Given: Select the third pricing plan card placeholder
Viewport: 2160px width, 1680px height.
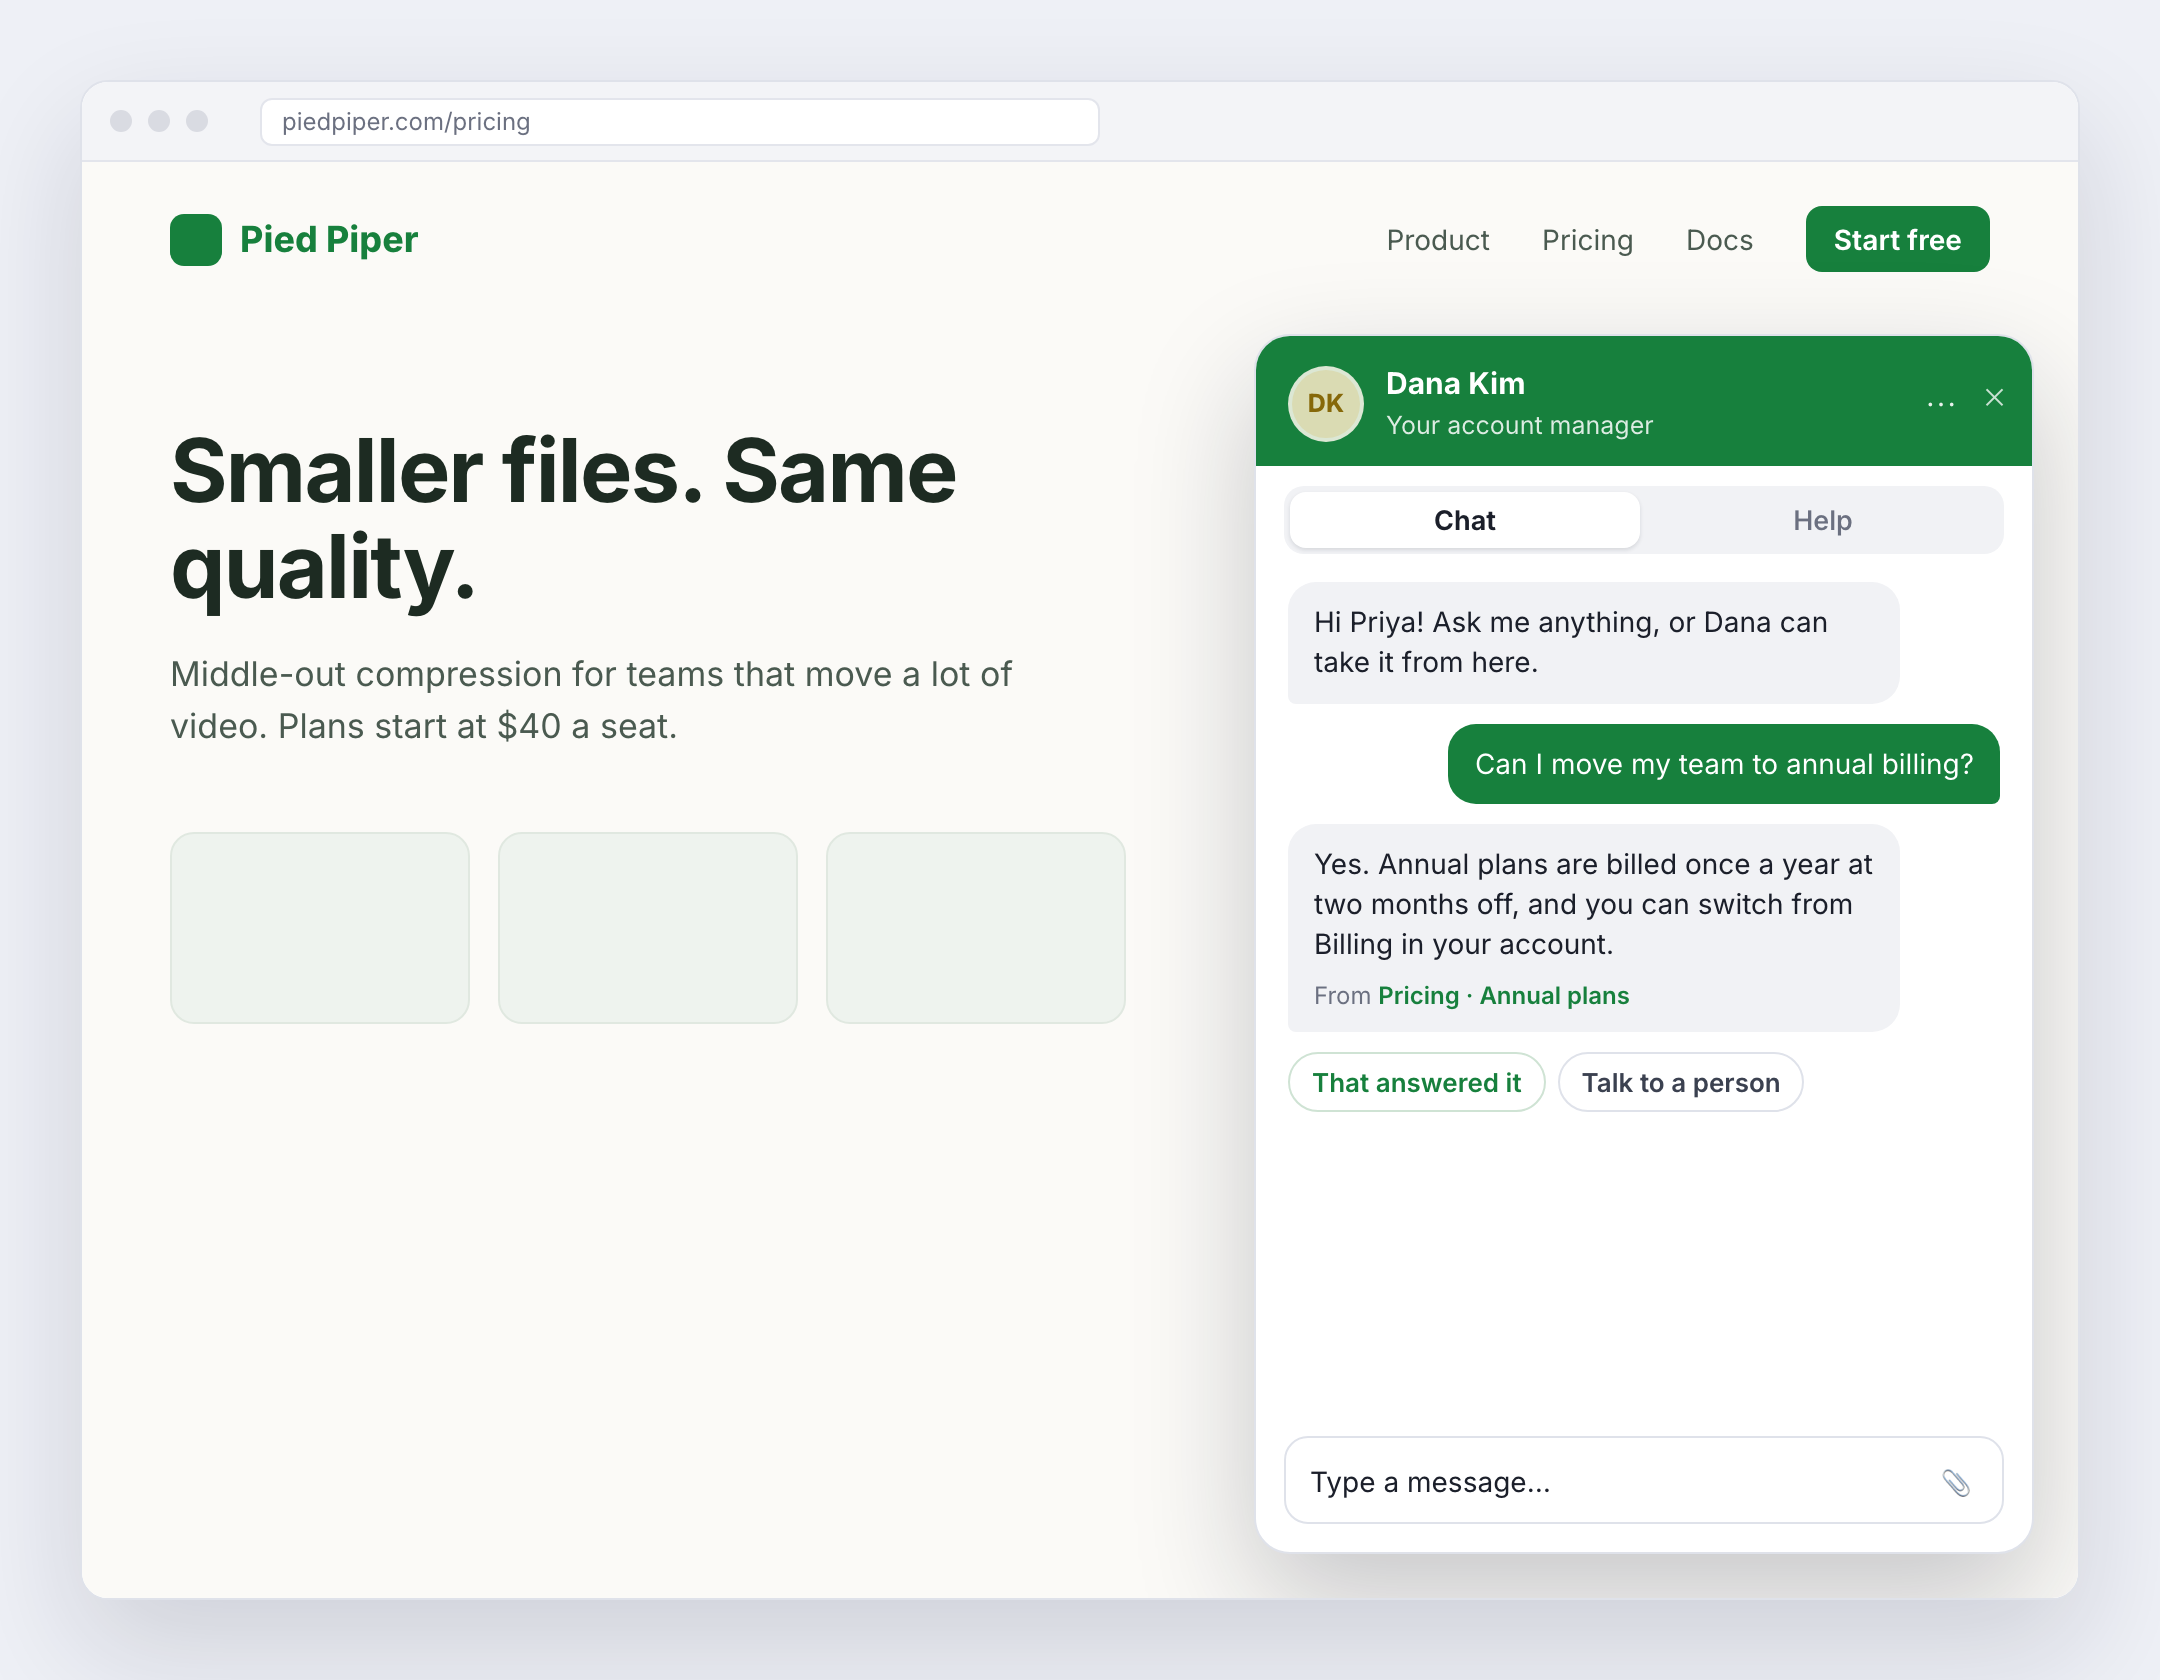Looking at the screenshot, I should (976, 928).
